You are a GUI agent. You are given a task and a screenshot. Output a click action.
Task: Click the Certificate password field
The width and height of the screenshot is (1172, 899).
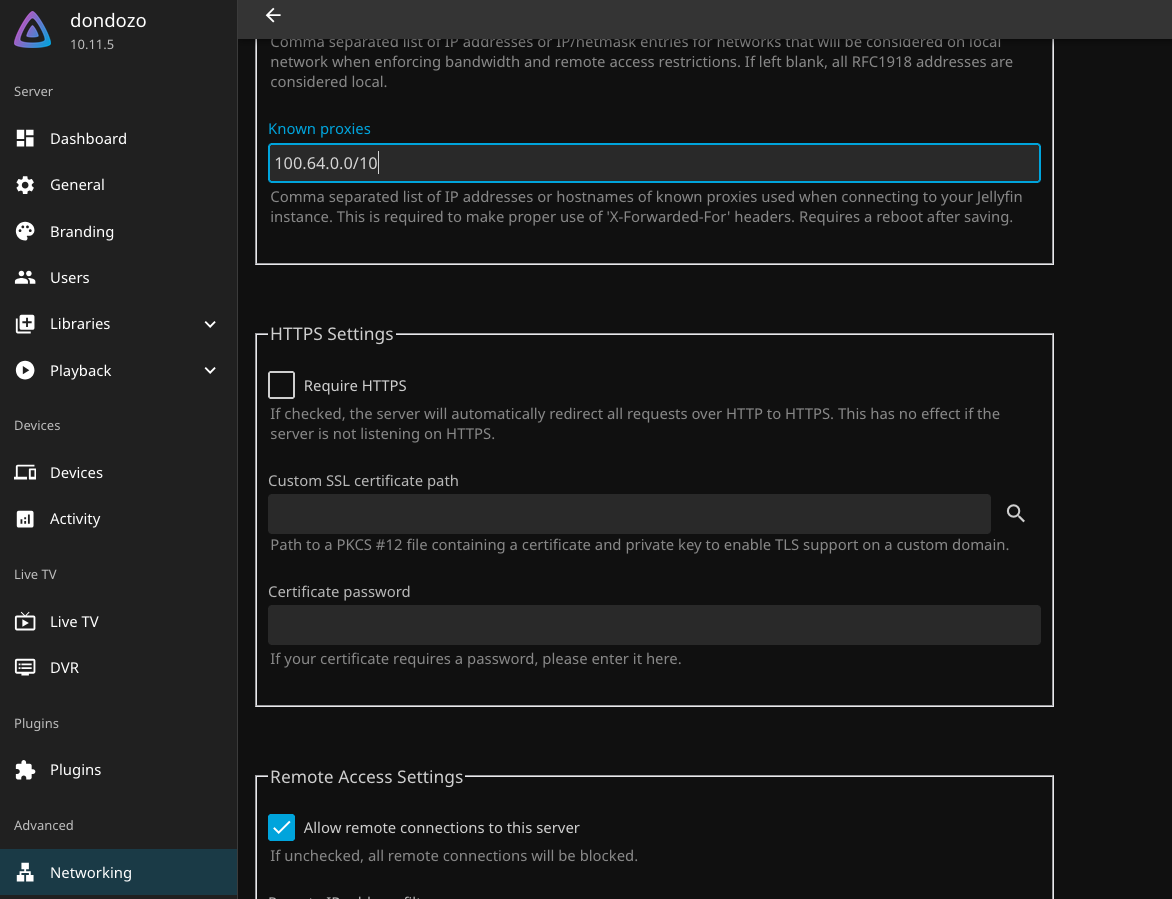point(654,625)
